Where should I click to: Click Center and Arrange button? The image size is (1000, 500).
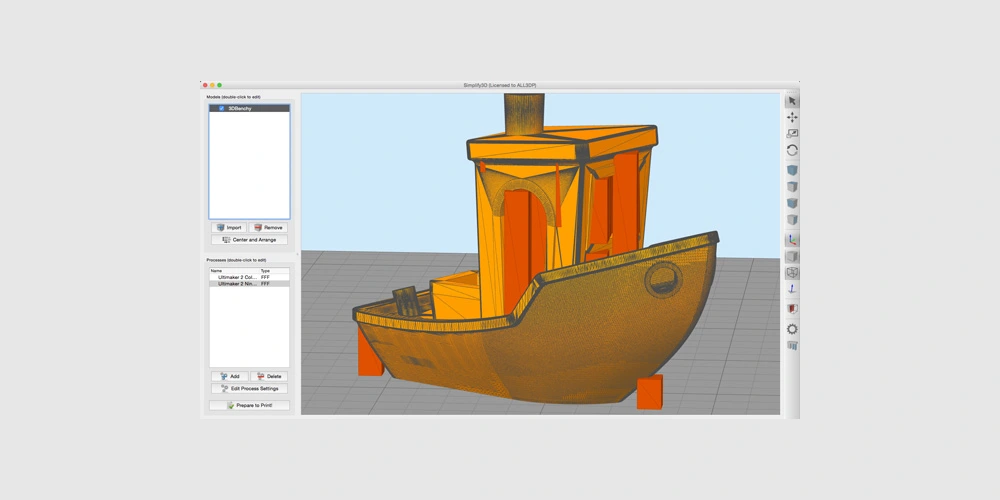249,240
